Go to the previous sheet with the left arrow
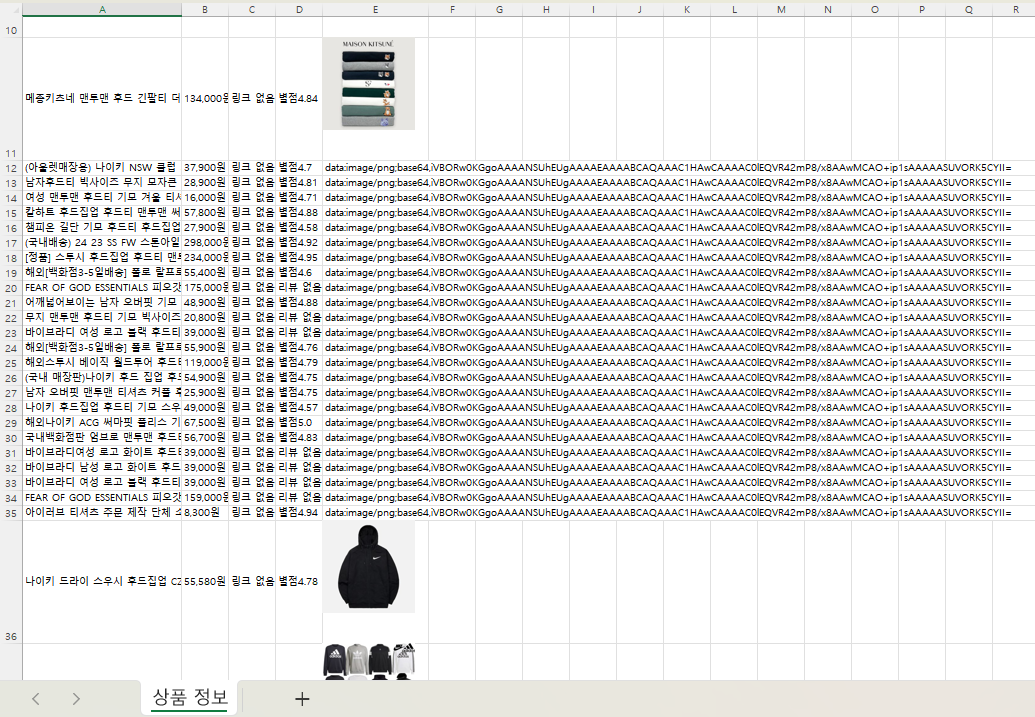 tap(36, 699)
